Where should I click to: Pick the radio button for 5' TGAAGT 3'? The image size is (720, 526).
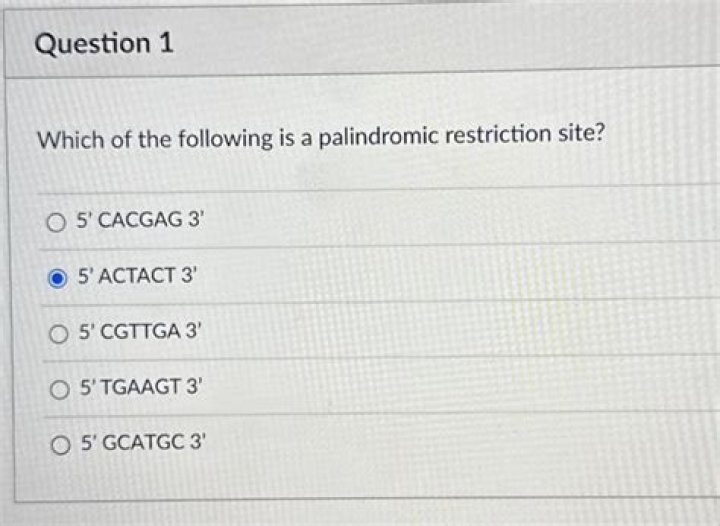point(59,385)
